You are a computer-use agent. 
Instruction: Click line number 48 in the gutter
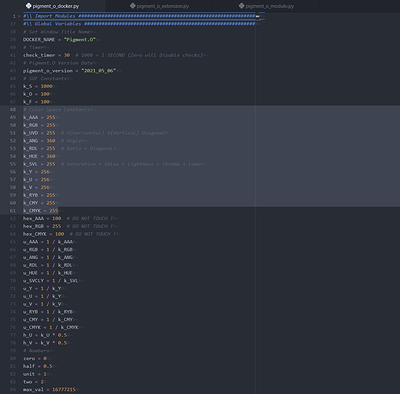(13, 109)
